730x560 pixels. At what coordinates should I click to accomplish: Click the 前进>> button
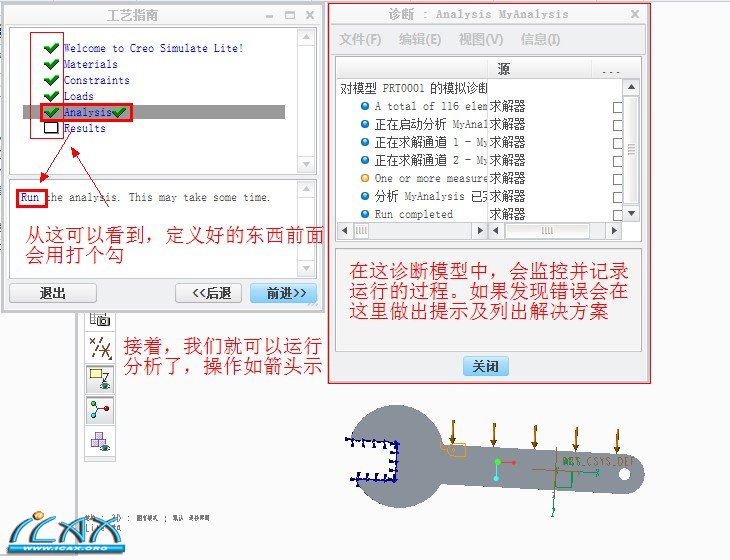coord(284,293)
